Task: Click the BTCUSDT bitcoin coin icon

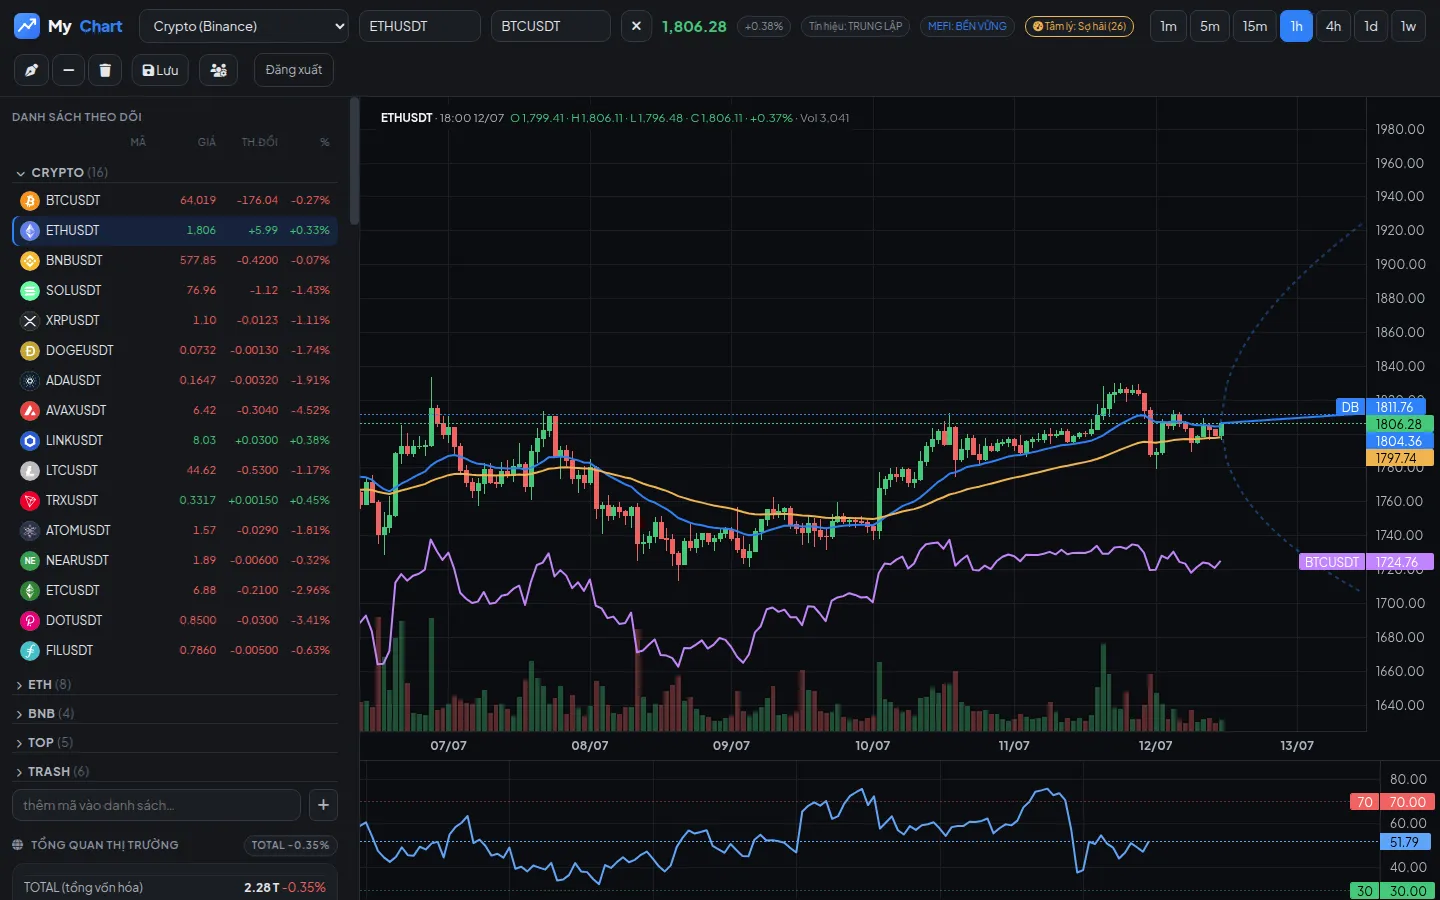Action: 30,200
